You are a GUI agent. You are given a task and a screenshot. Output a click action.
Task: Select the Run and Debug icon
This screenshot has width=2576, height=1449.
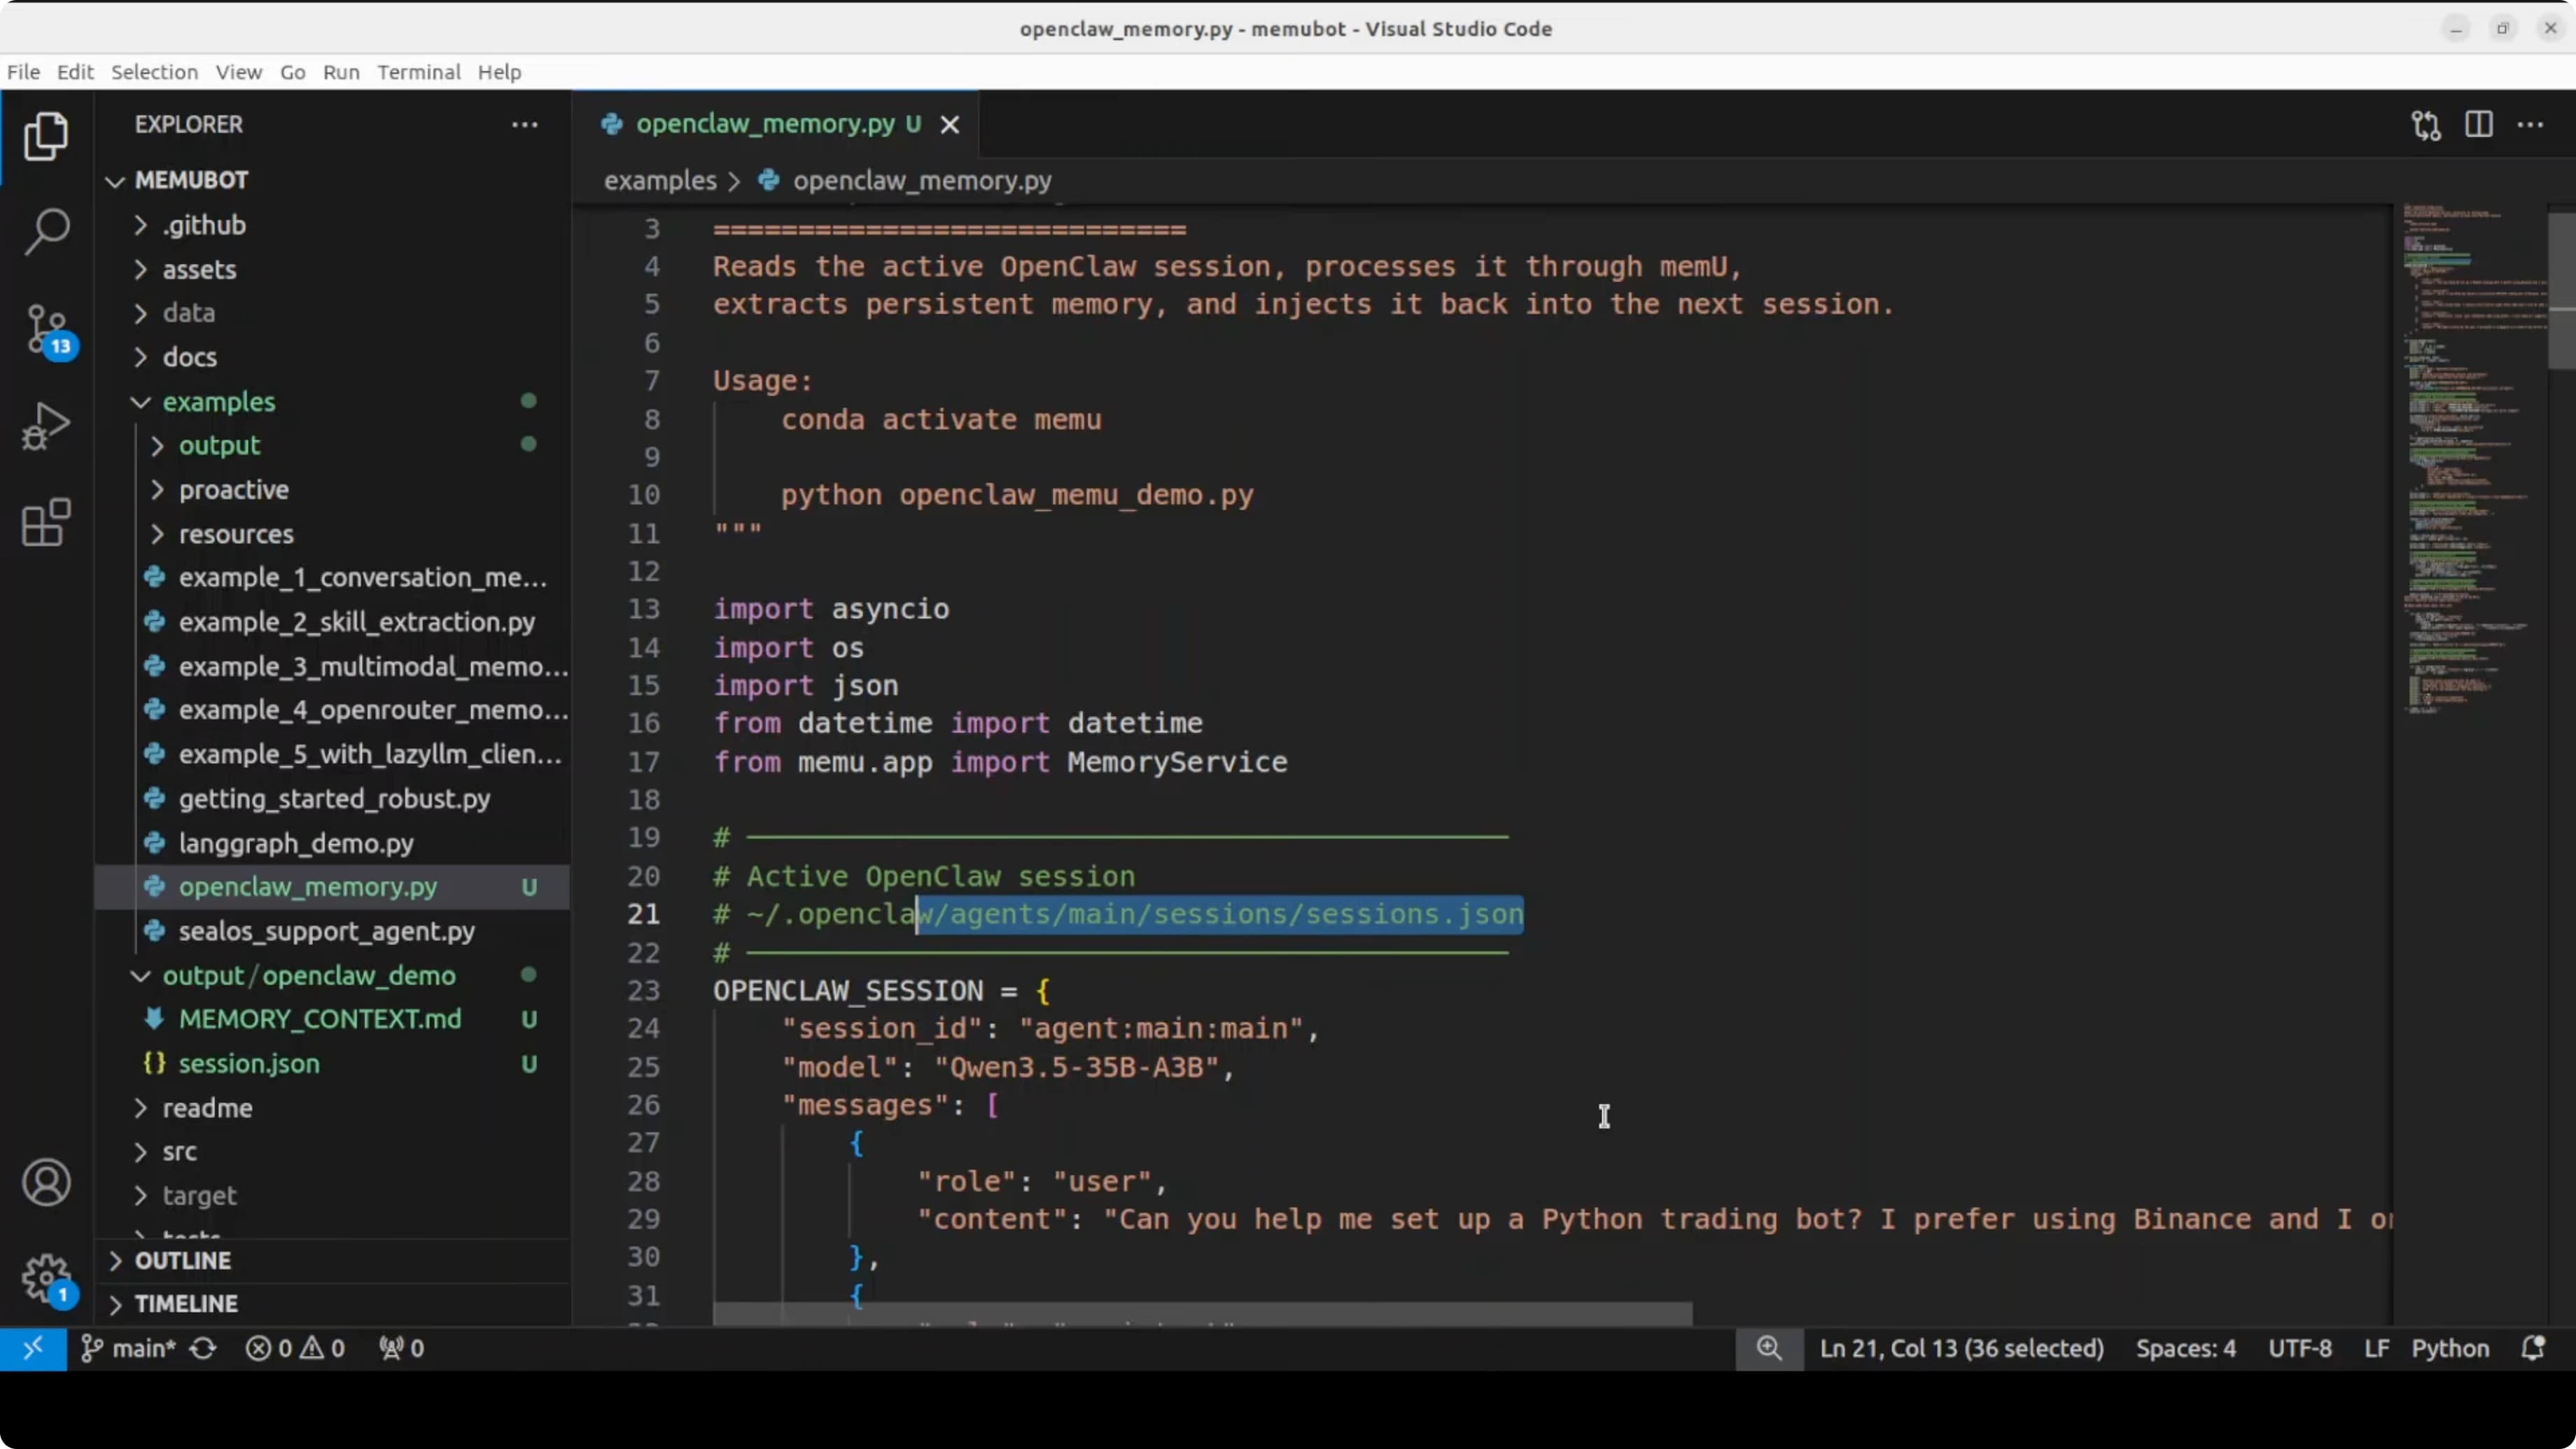coord(45,424)
